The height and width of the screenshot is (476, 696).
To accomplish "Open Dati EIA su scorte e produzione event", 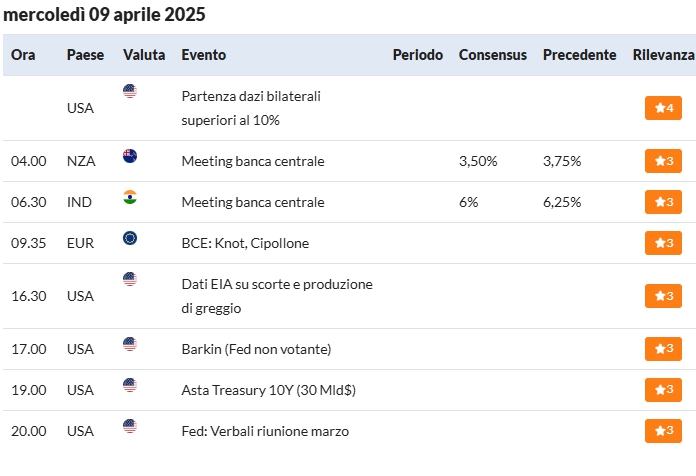I will tap(277, 296).
